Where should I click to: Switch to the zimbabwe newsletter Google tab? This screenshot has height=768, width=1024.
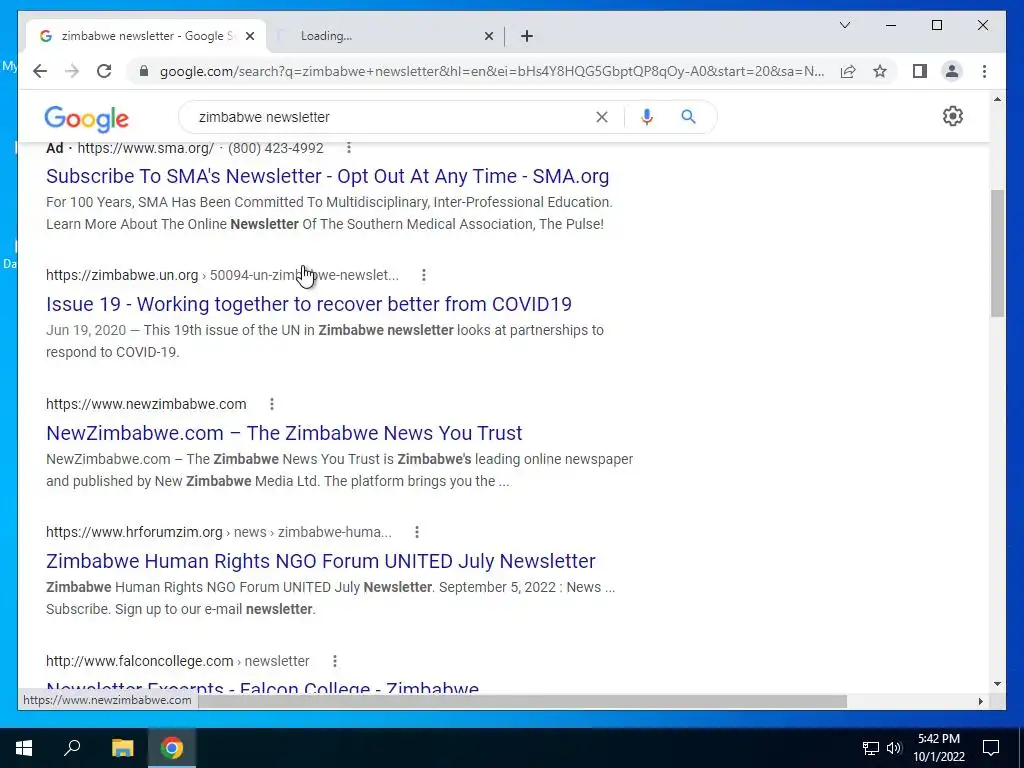coord(146,36)
